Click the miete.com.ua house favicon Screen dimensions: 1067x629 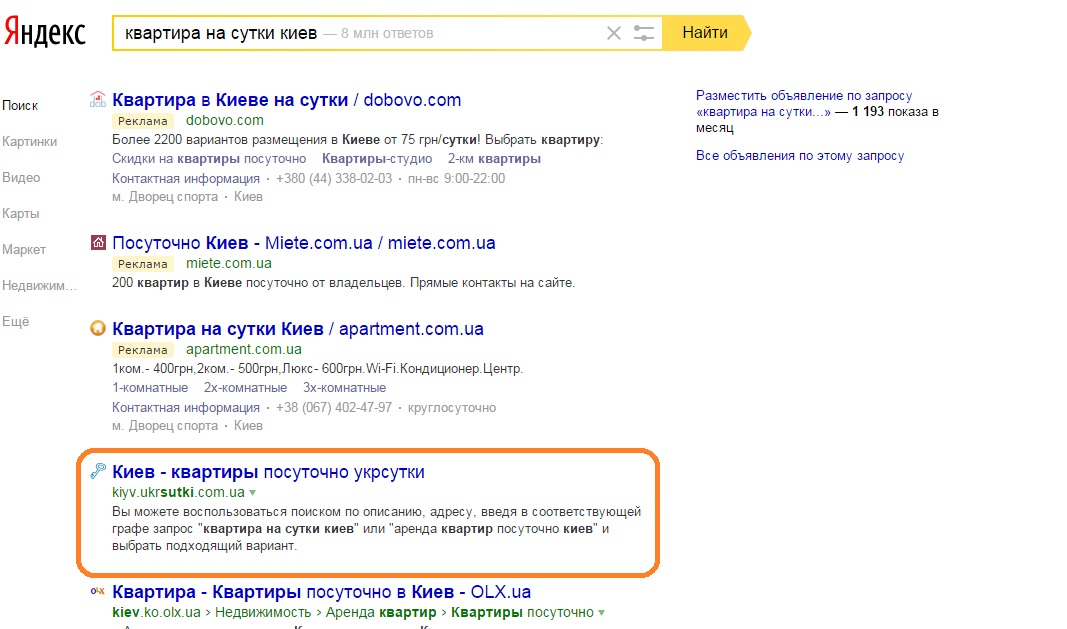tap(98, 242)
